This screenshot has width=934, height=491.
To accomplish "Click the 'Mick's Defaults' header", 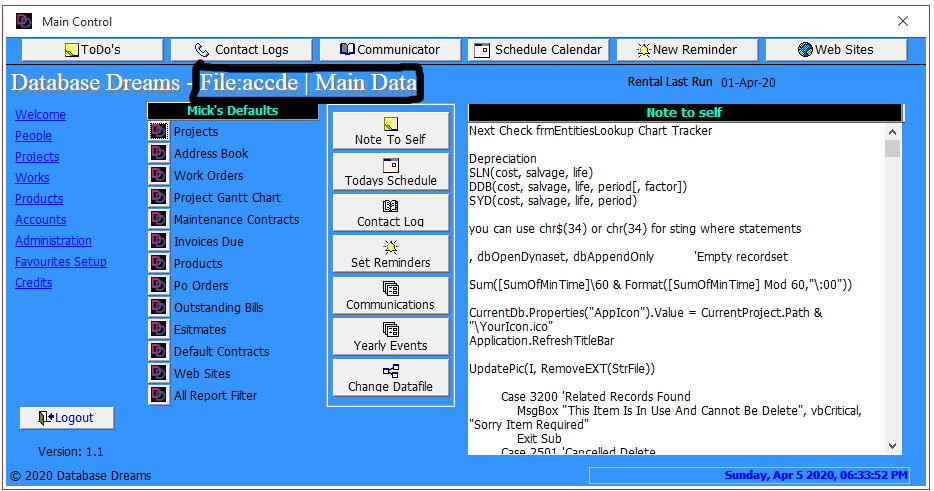I will coord(233,111).
